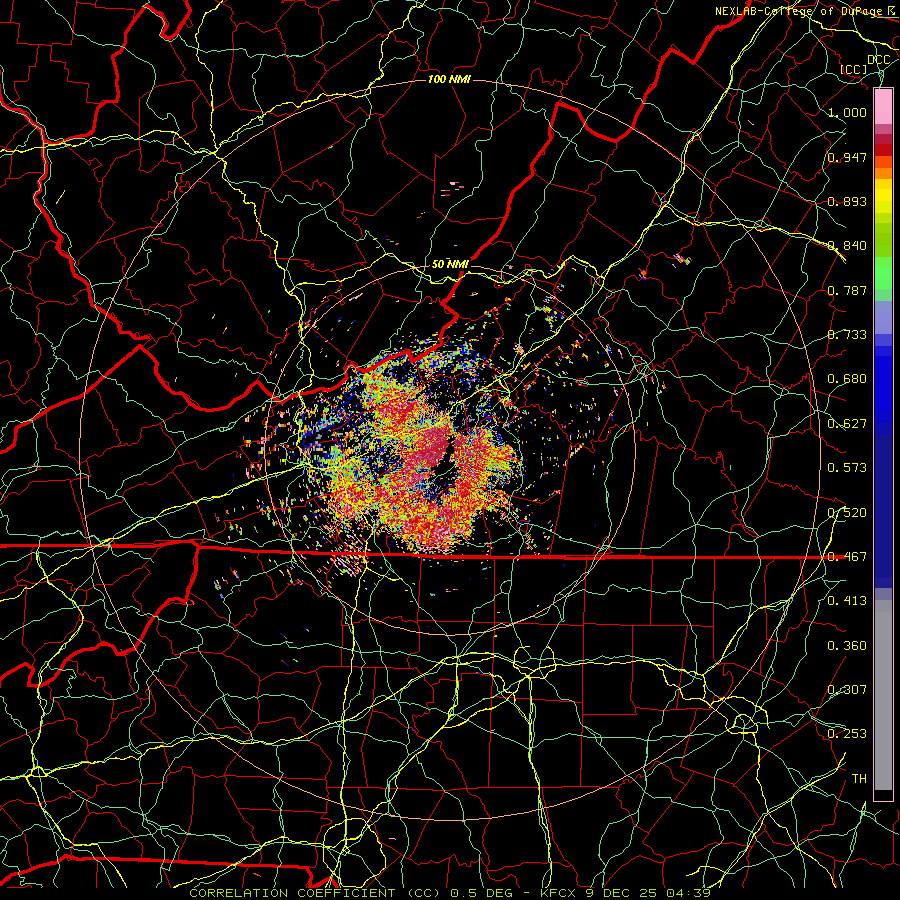Click the KFCX radar site identifier

pyautogui.click(x=560, y=893)
